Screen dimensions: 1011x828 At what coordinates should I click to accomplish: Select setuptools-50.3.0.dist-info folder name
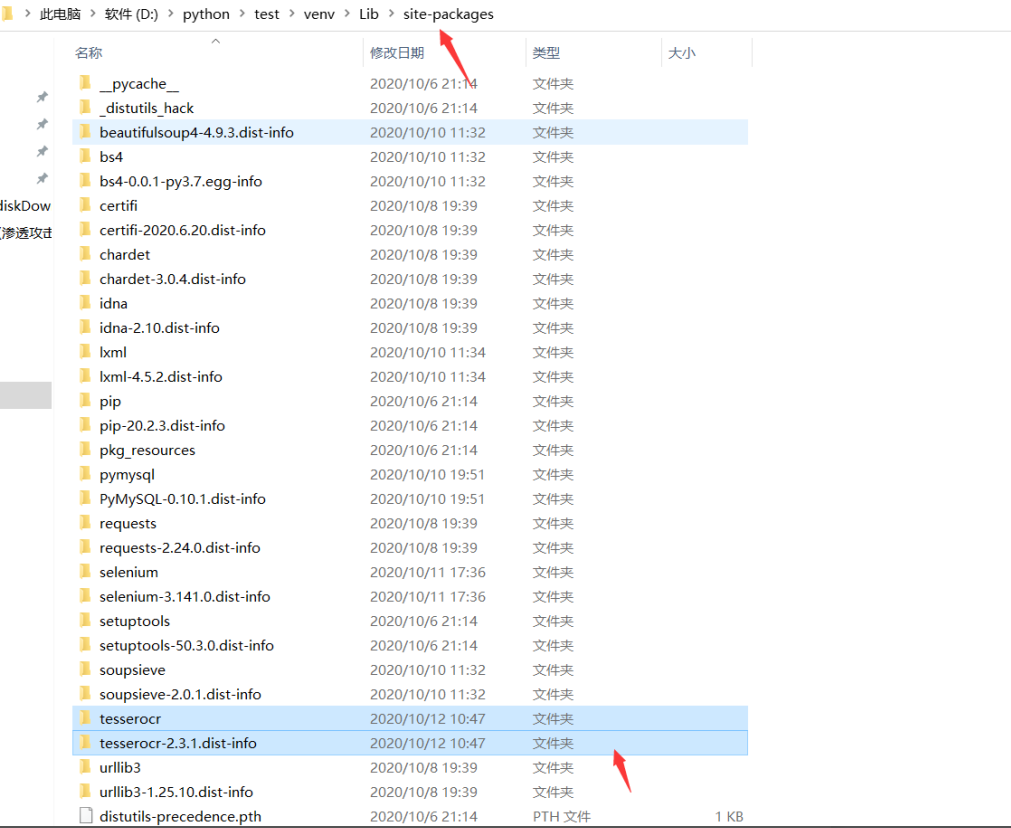click(x=186, y=646)
